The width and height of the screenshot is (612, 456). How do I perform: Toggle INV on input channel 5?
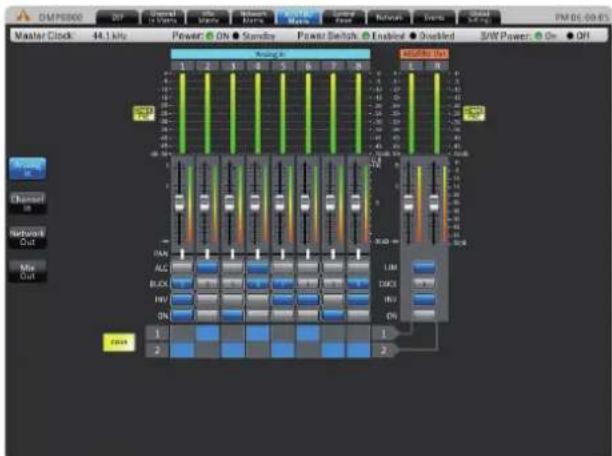pos(283,299)
